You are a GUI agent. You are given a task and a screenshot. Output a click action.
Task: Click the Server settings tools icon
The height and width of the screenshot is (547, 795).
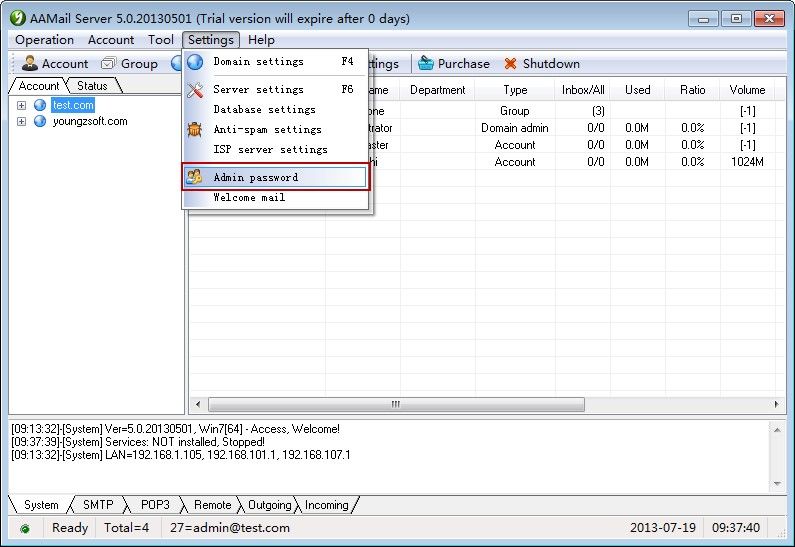coord(195,90)
